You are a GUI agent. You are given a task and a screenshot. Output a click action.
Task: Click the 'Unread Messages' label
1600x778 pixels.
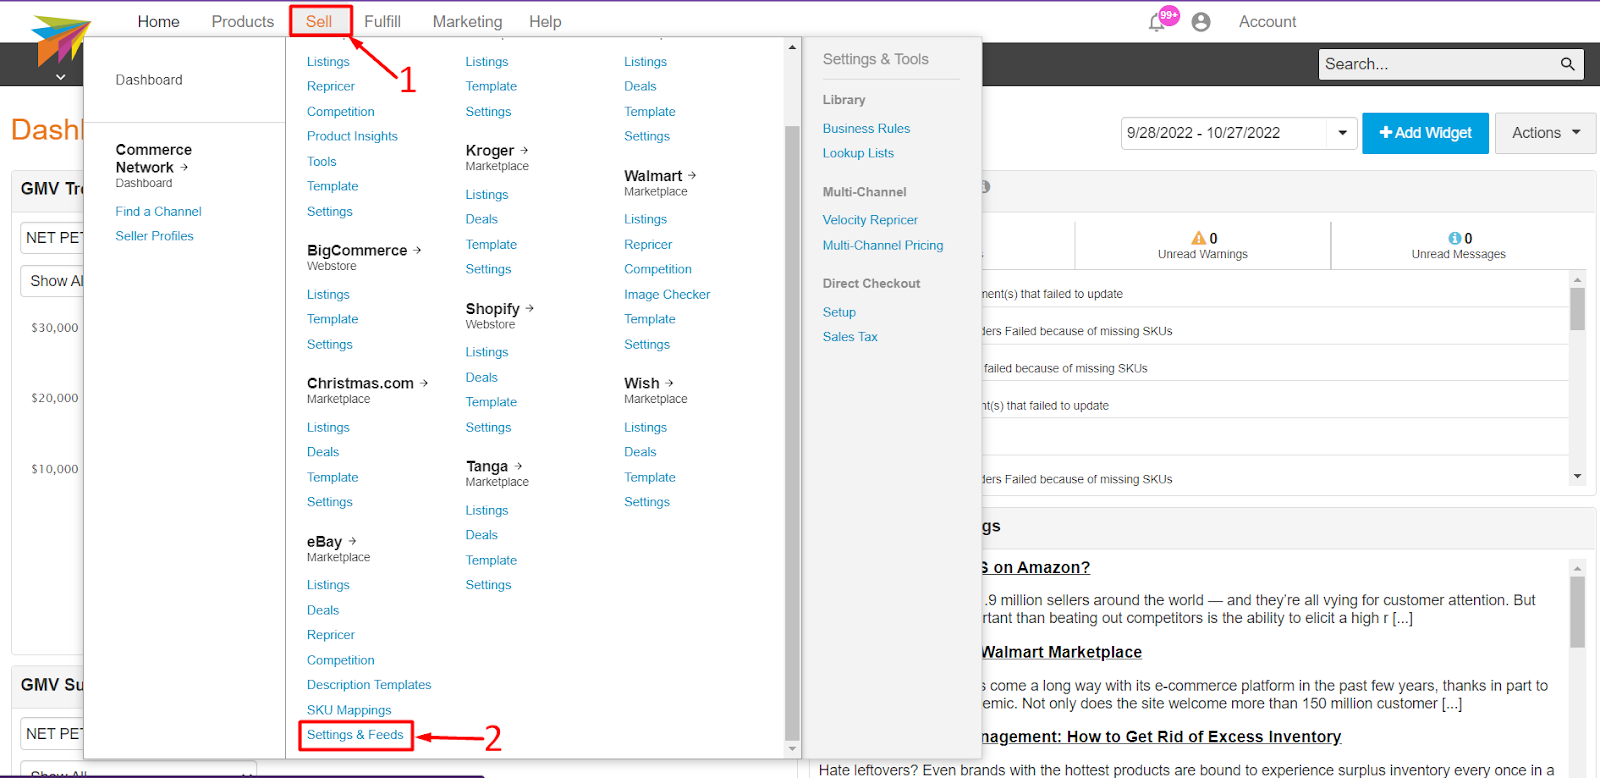(1459, 254)
